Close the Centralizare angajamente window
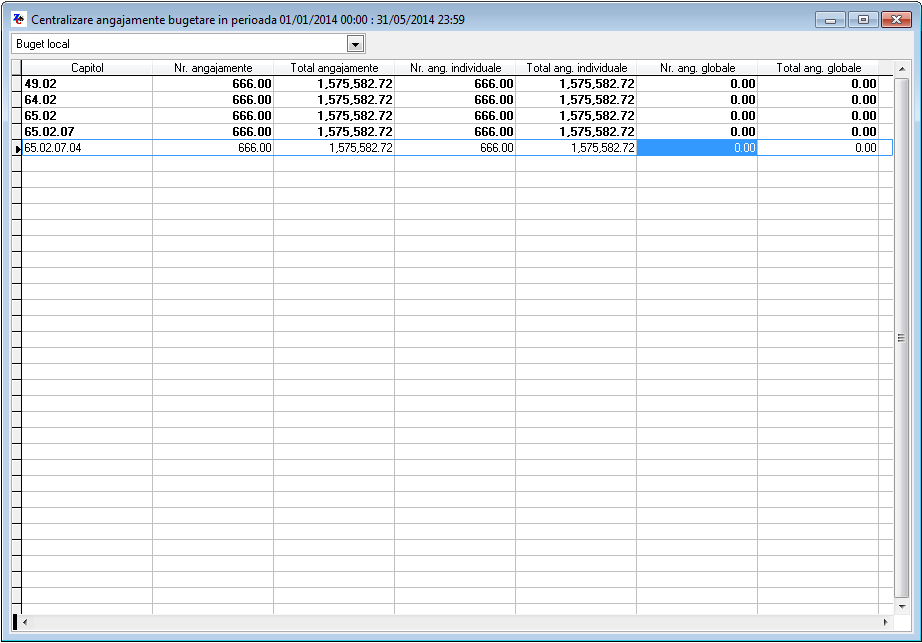The image size is (922, 643). pyautogui.click(x=896, y=20)
